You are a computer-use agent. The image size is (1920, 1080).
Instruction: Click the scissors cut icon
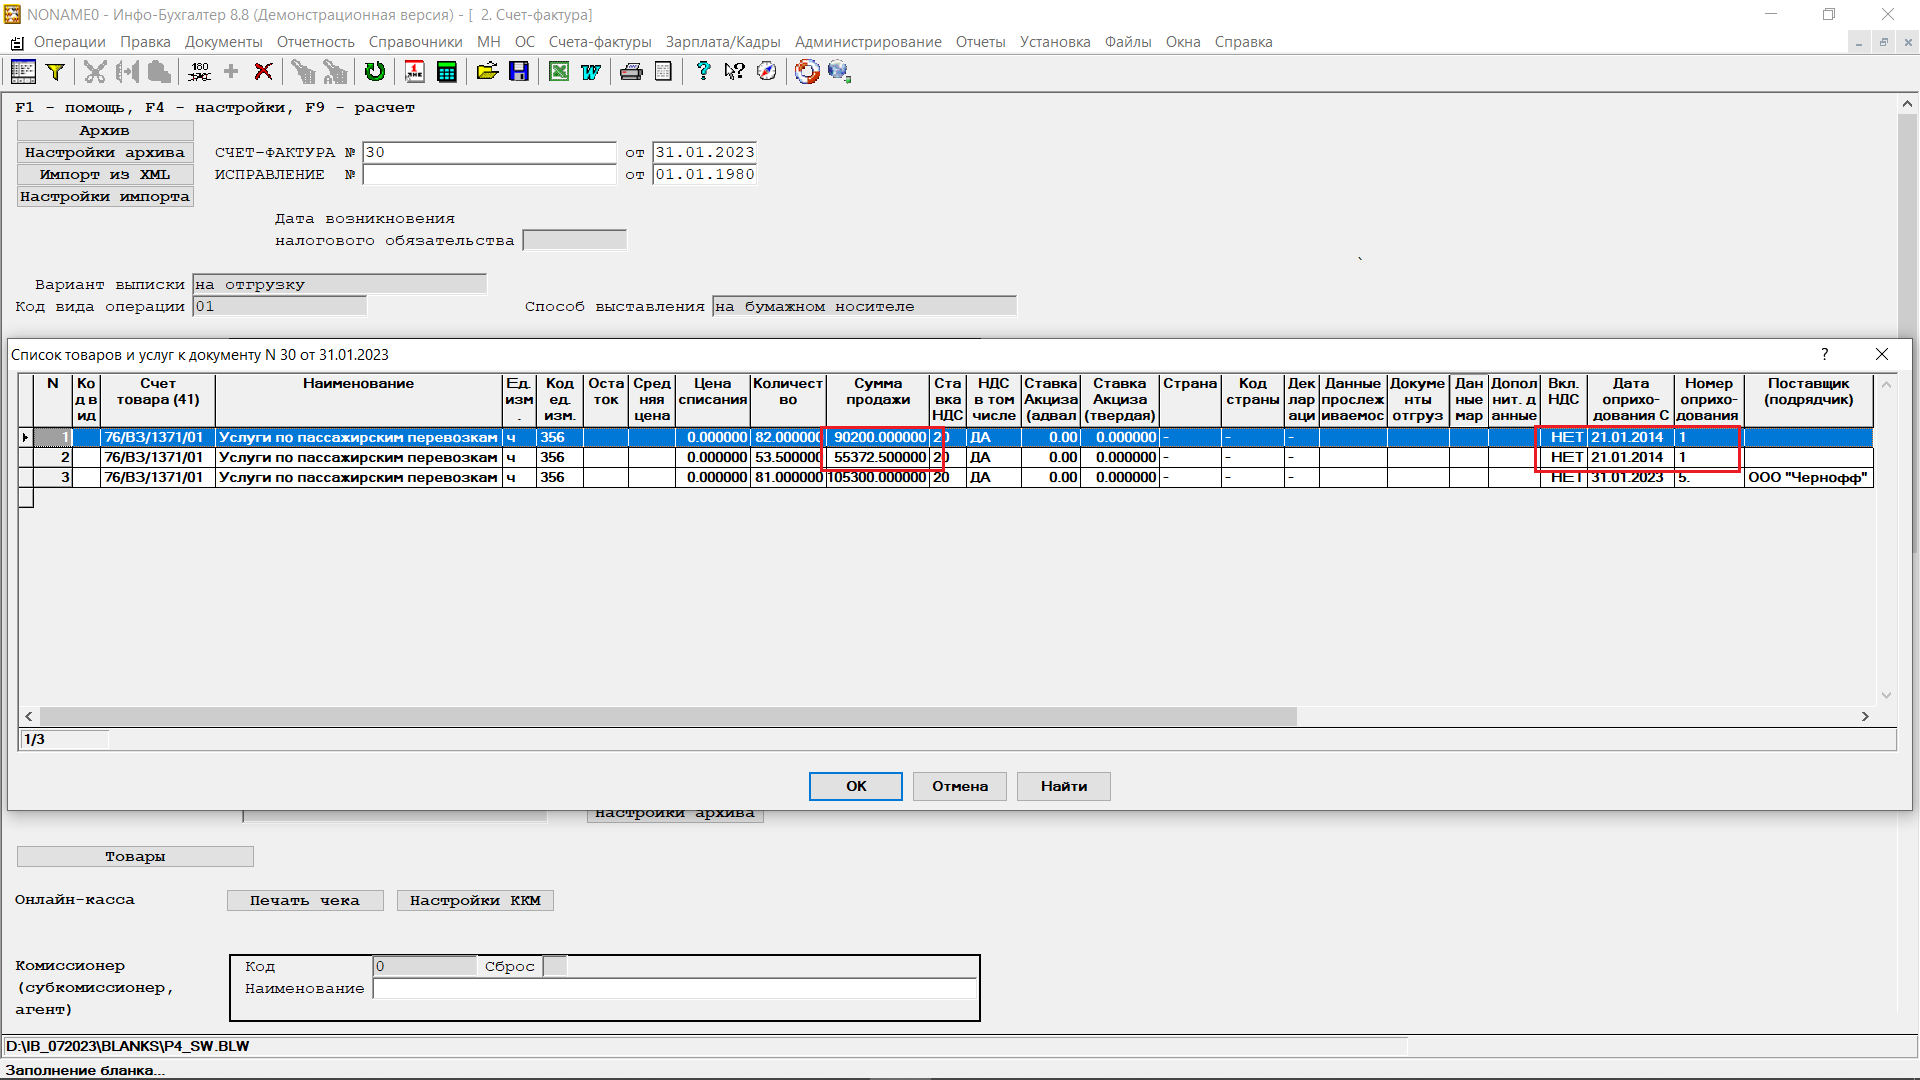click(x=95, y=71)
